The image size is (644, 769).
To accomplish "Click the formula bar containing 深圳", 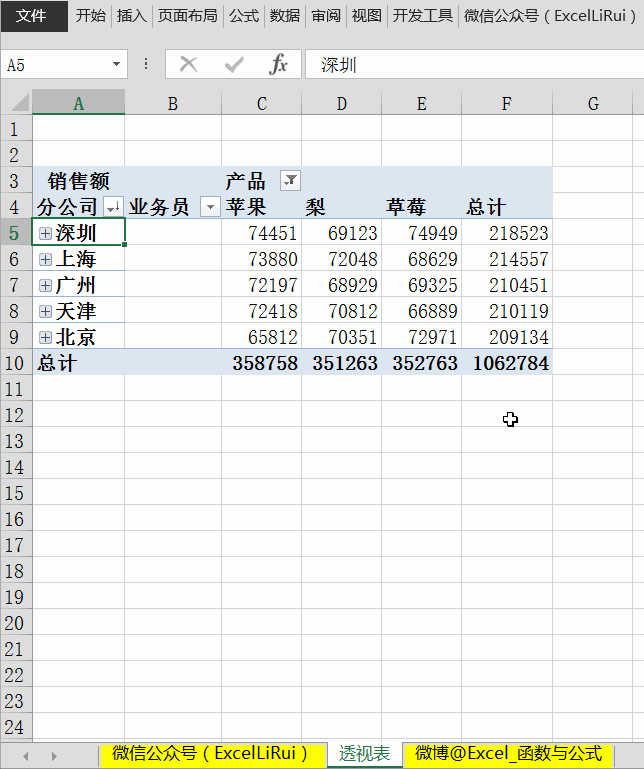I will coord(474,64).
